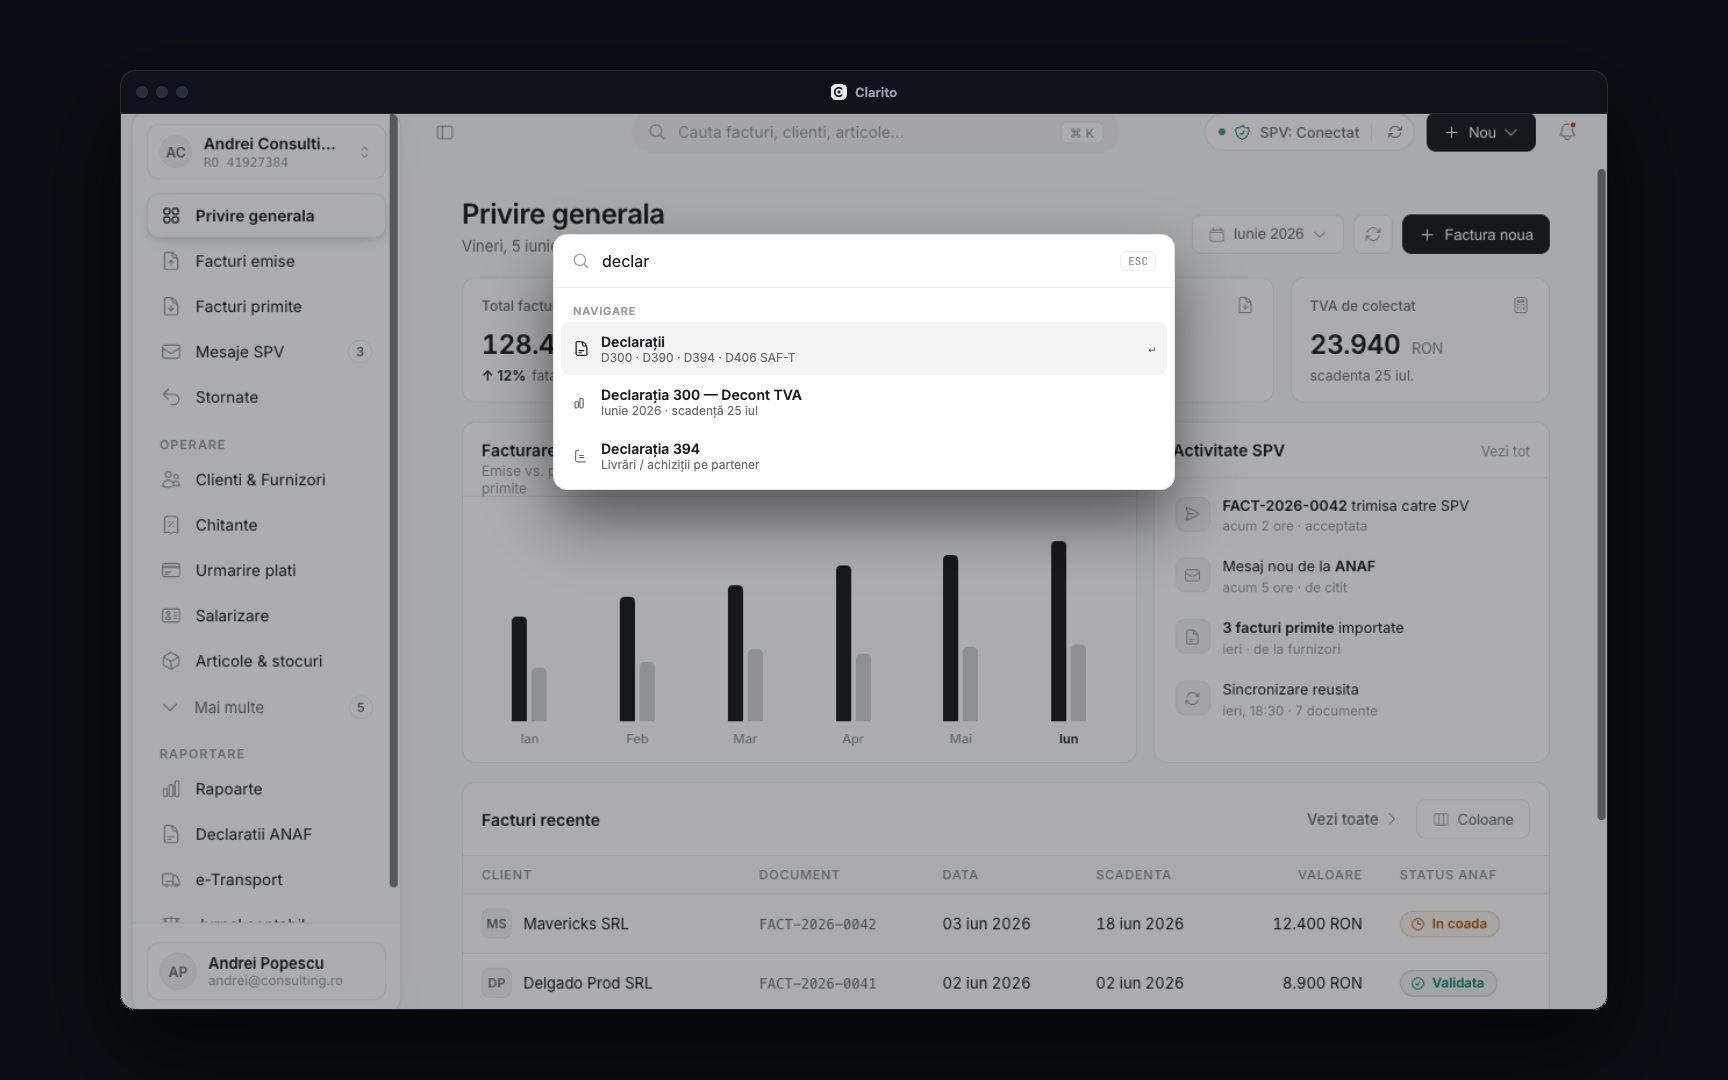Click the Sincronizare reusita sync icon
This screenshot has height=1080, width=1728.
1192,698
